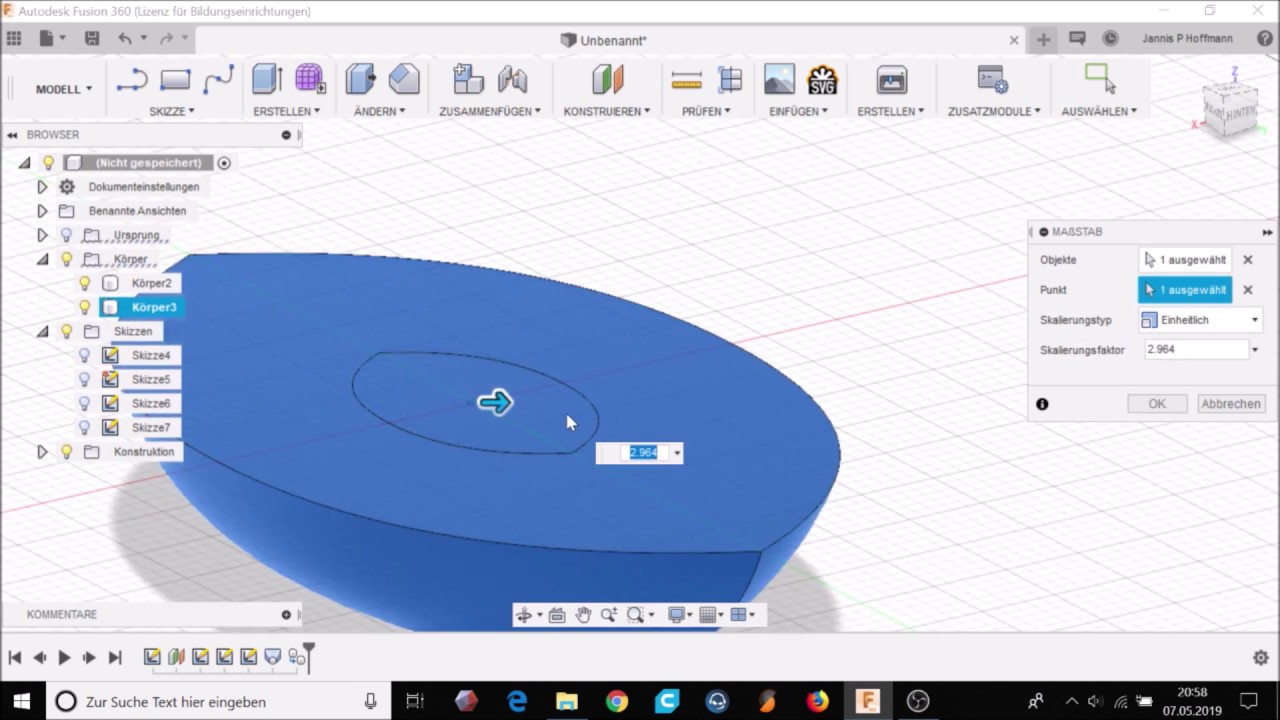Expand the Benannte Ansichten node
The height and width of the screenshot is (720, 1280).
click(x=42, y=211)
